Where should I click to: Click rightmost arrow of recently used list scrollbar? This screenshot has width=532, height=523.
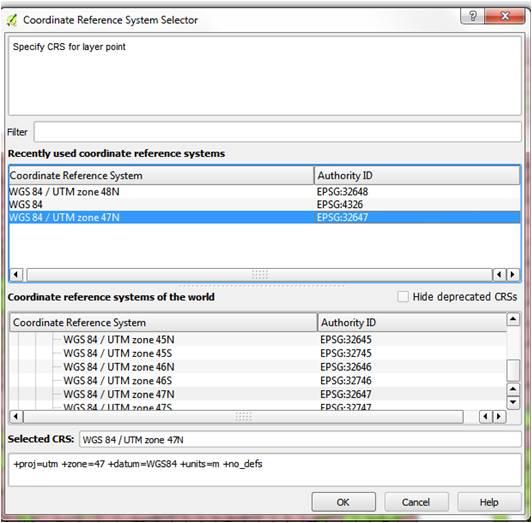pyautogui.click(x=513, y=274)
